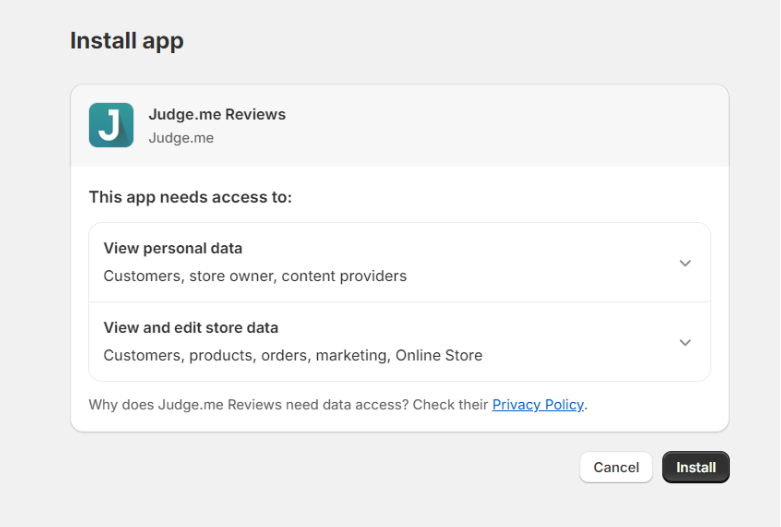Click the Judge.me Reviews app icon
The height and width of the screenshot is (527, 781).
click(x=111, y=125)
